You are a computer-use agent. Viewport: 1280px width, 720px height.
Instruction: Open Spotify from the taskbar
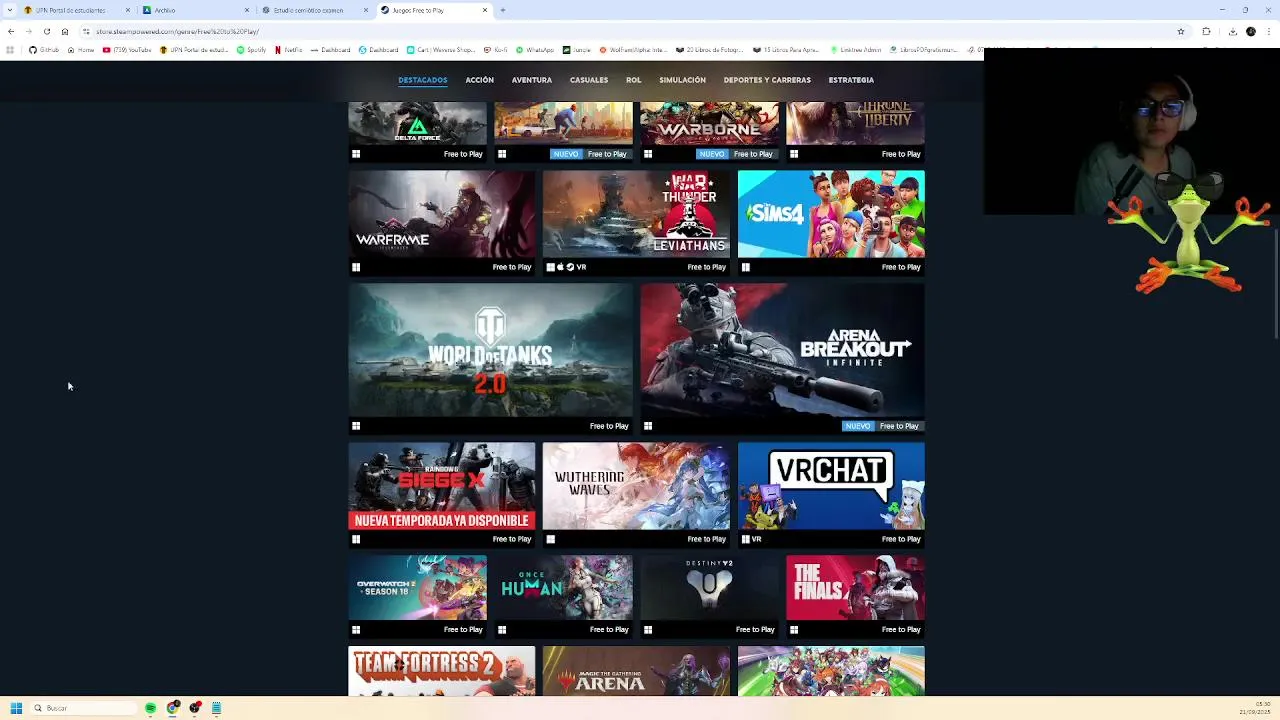coord(150,708)
